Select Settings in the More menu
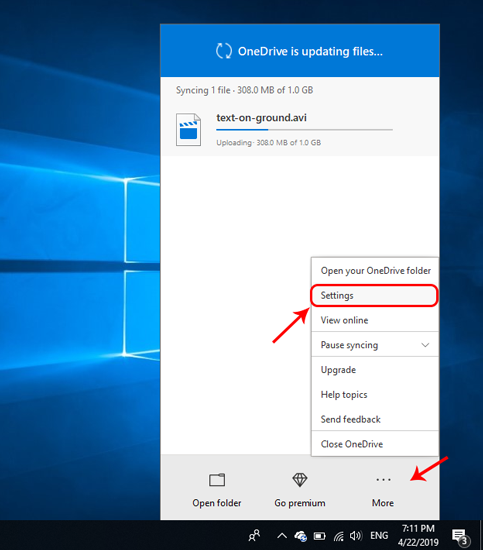This screenshot has width=483, height=550. (x=374, y=295)
